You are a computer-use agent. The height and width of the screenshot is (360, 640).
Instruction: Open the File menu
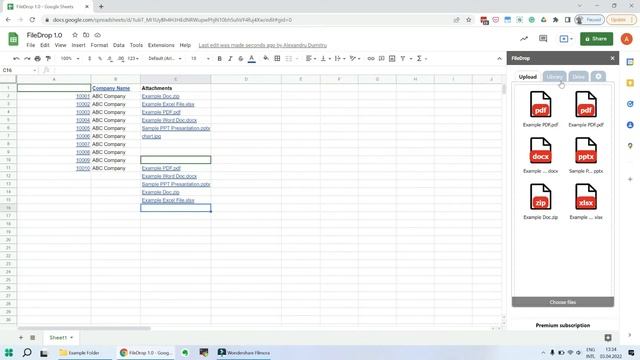point(31,45)
